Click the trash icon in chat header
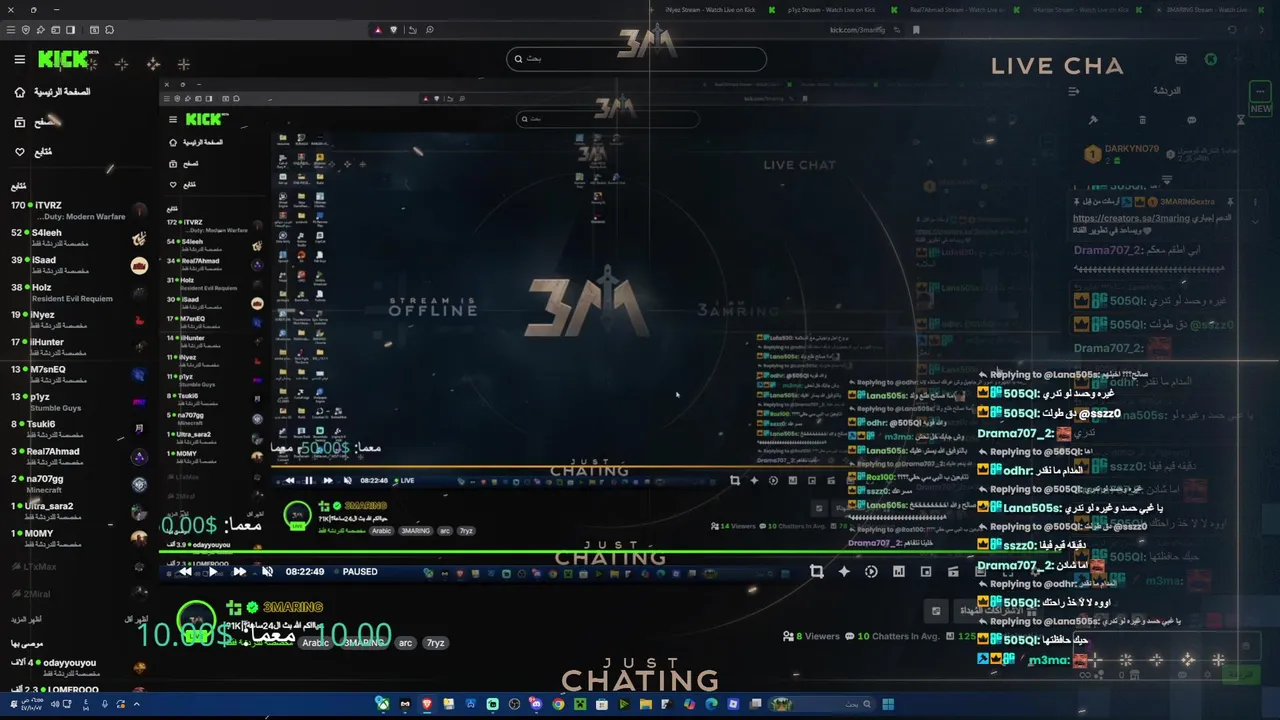This screenshot has width=1280, height=720. click(1142, 120)
